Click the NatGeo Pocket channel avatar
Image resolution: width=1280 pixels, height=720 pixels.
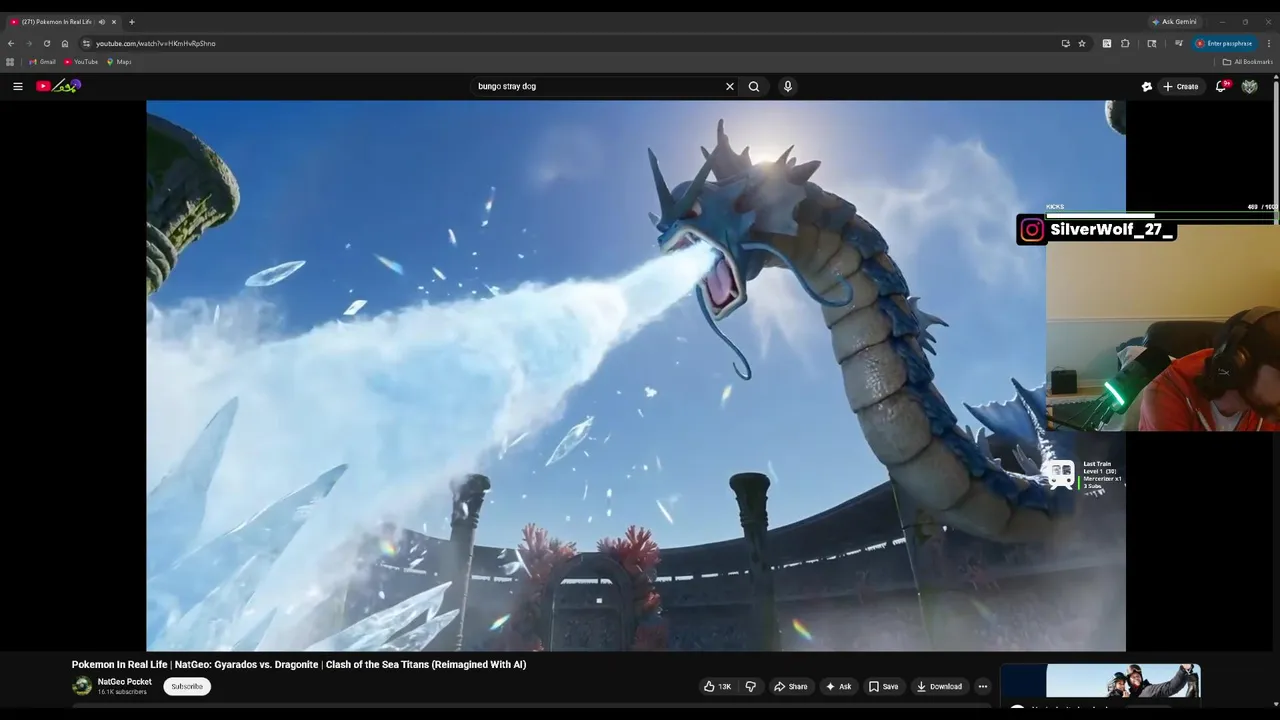pos(82,686)
